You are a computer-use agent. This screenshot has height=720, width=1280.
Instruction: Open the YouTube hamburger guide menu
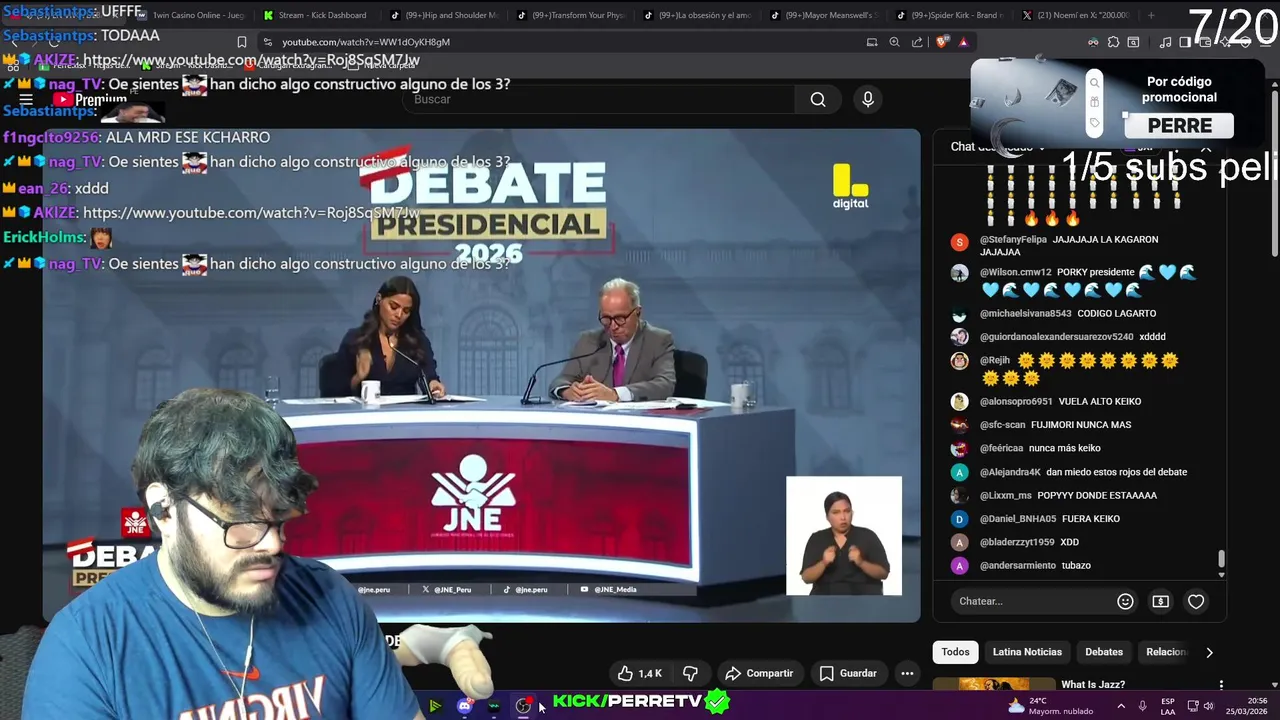click(x=26, y=99)
